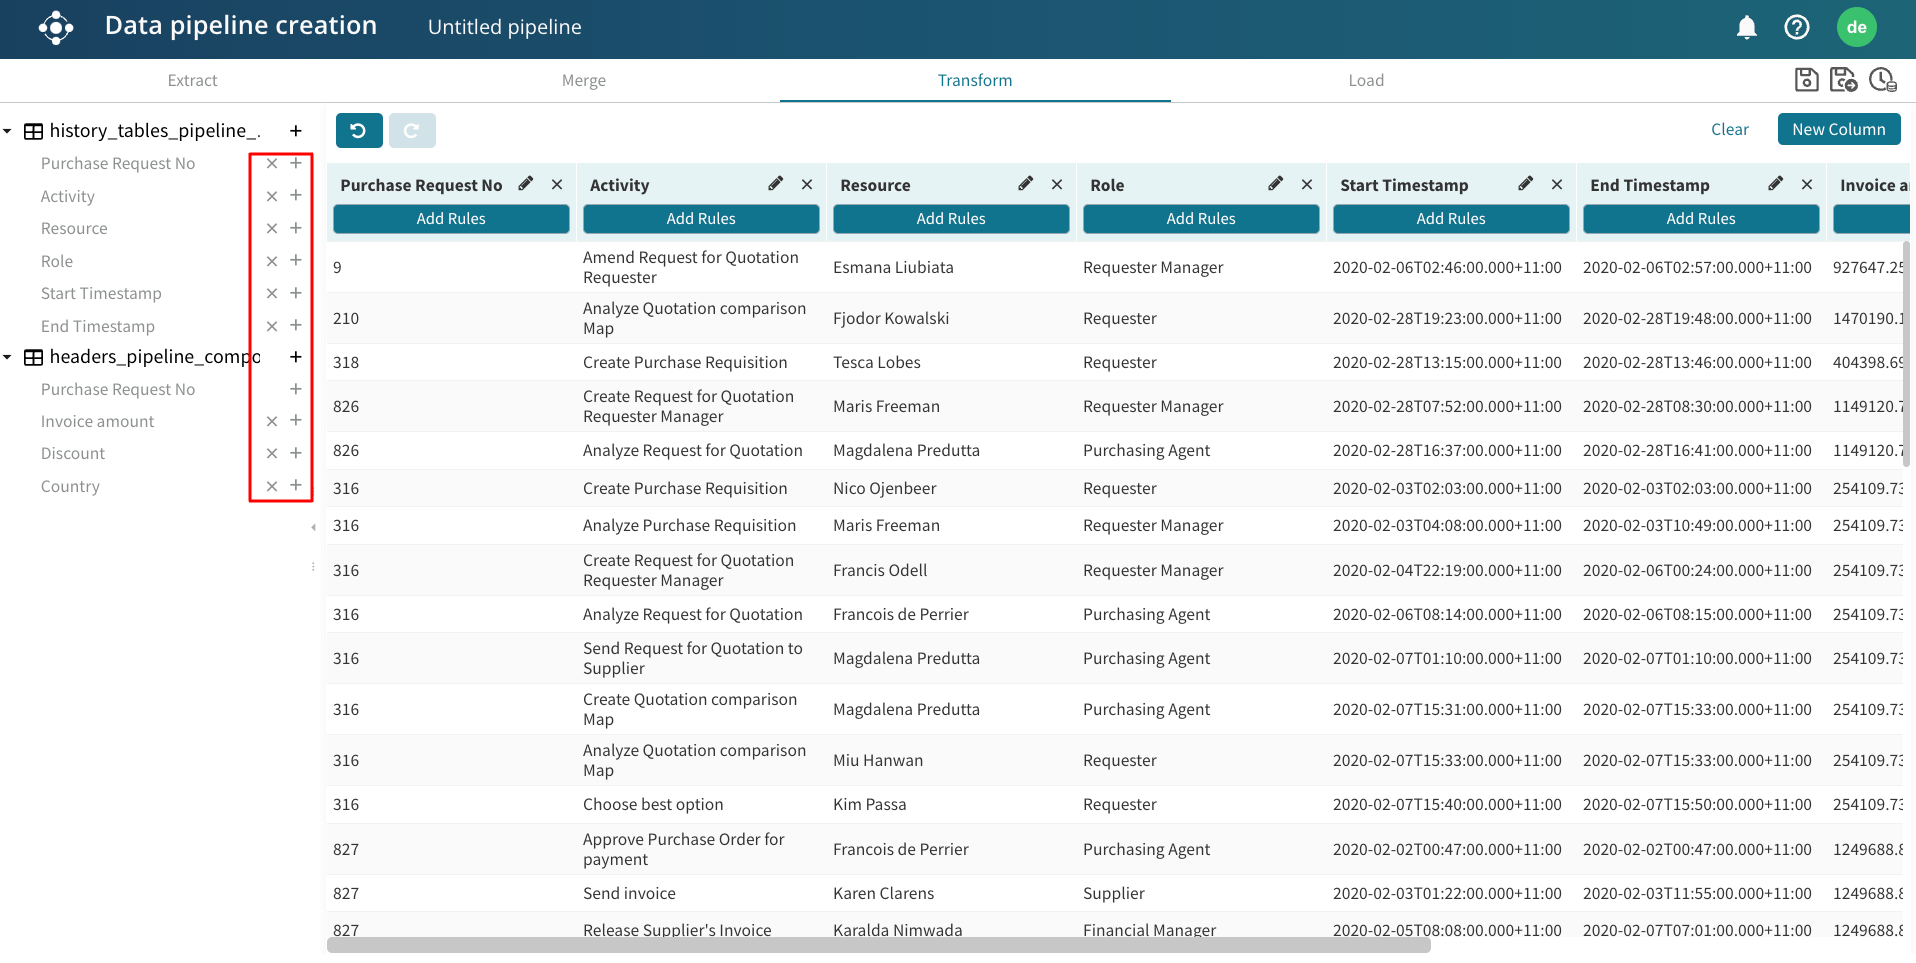Image resolution: width=1916 pixels, height=963 pixels.
Task: Click pencil icon for Start Timestamp column
Action: click(1525, 184)
